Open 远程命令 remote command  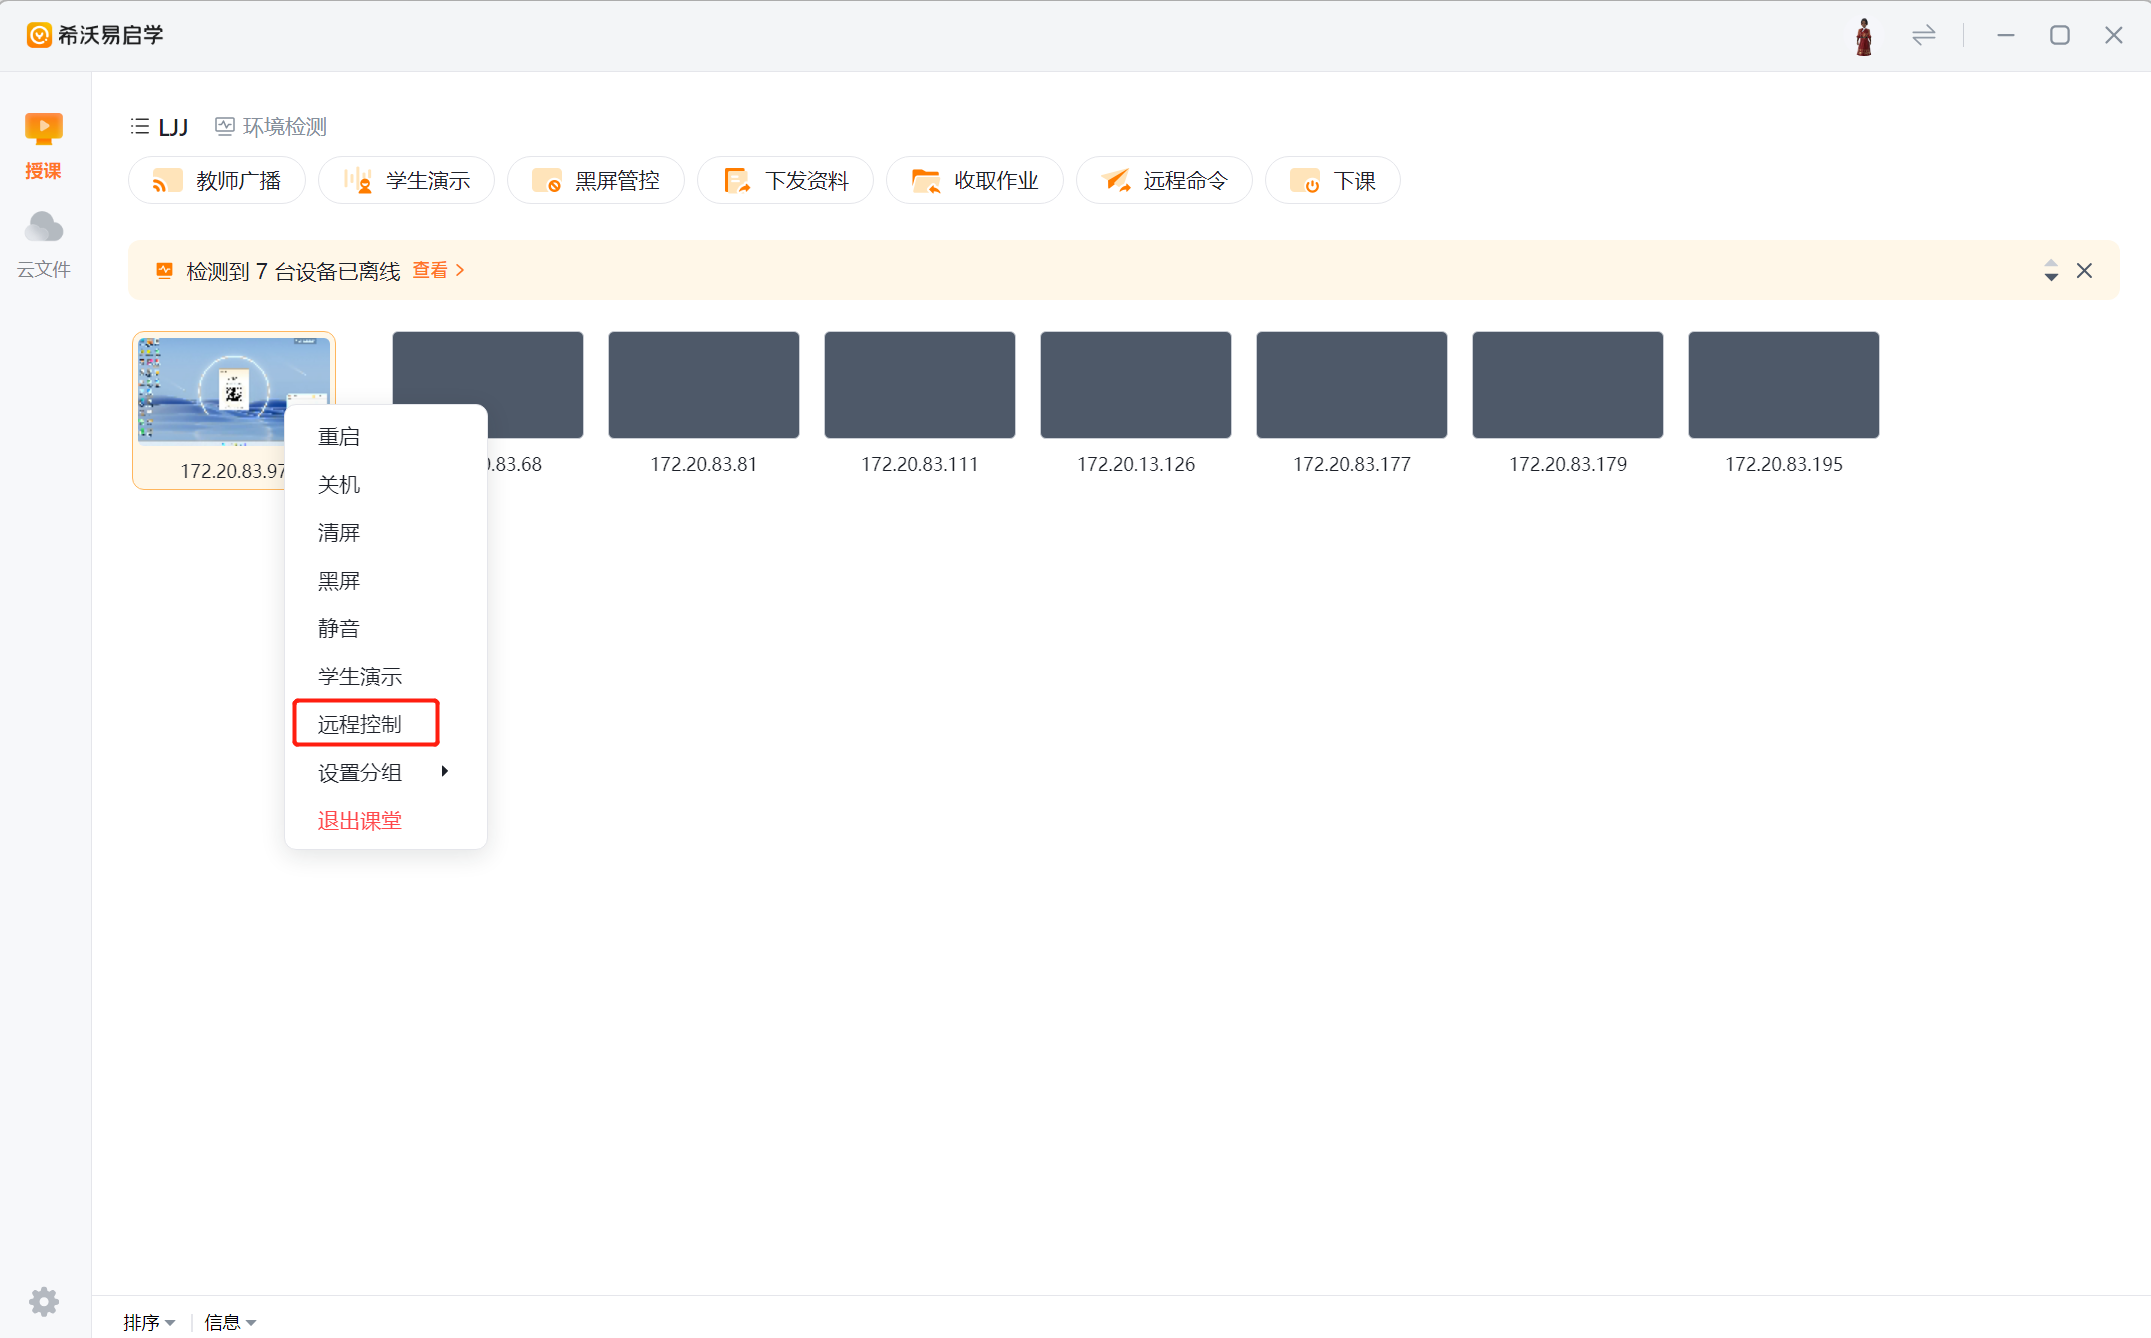click(1164, 181)
